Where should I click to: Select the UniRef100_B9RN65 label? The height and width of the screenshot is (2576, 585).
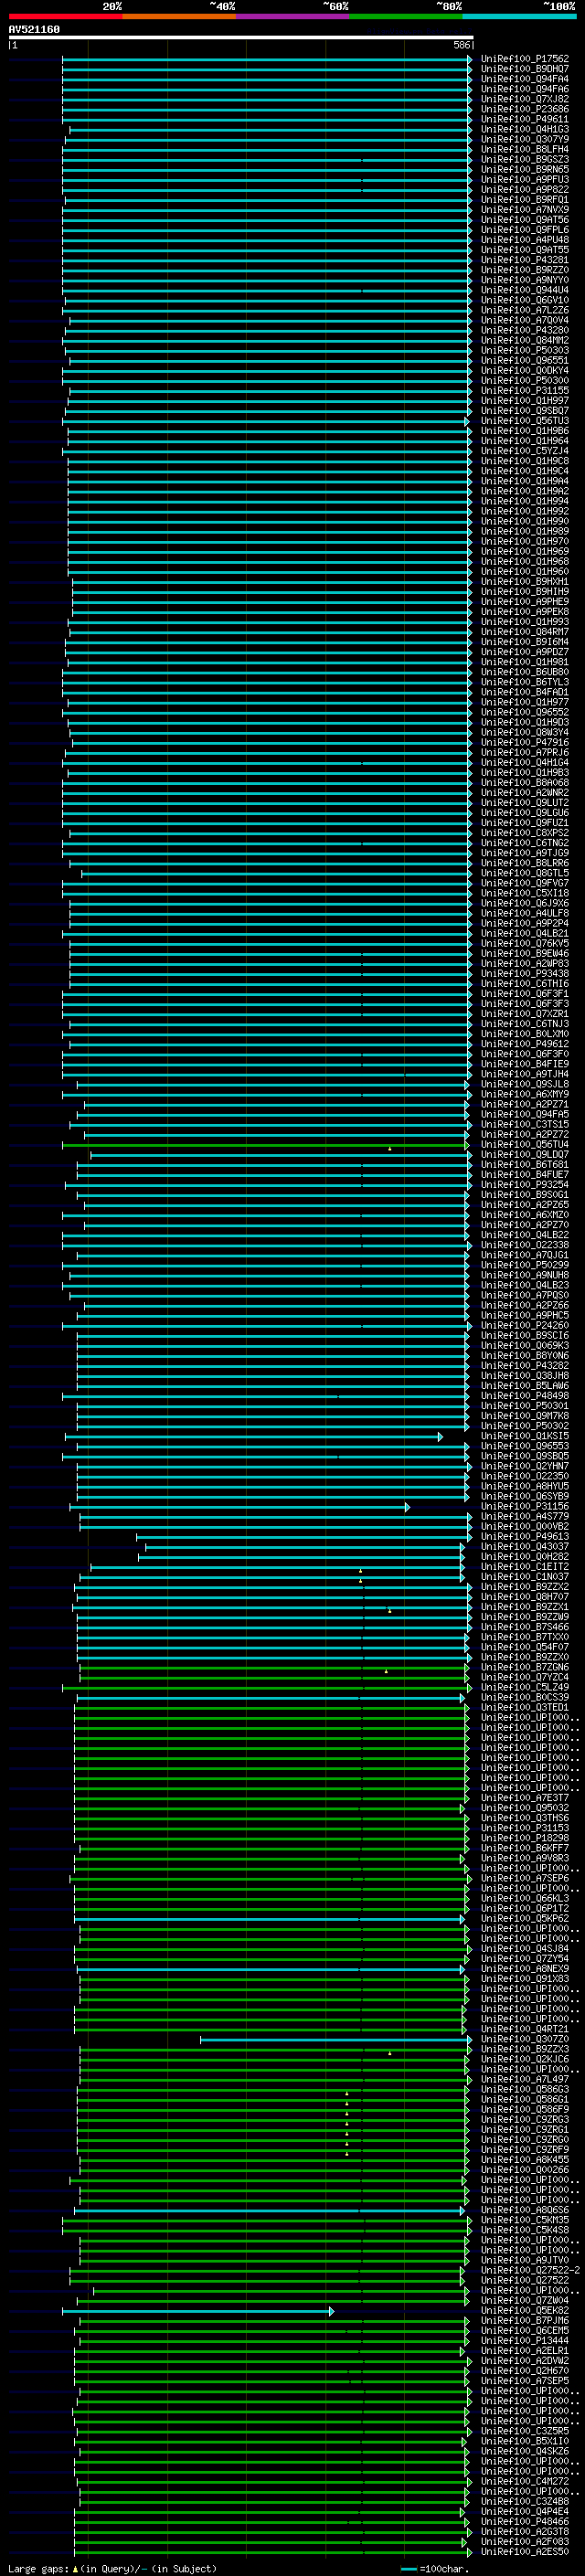click(x=524, y=169)
